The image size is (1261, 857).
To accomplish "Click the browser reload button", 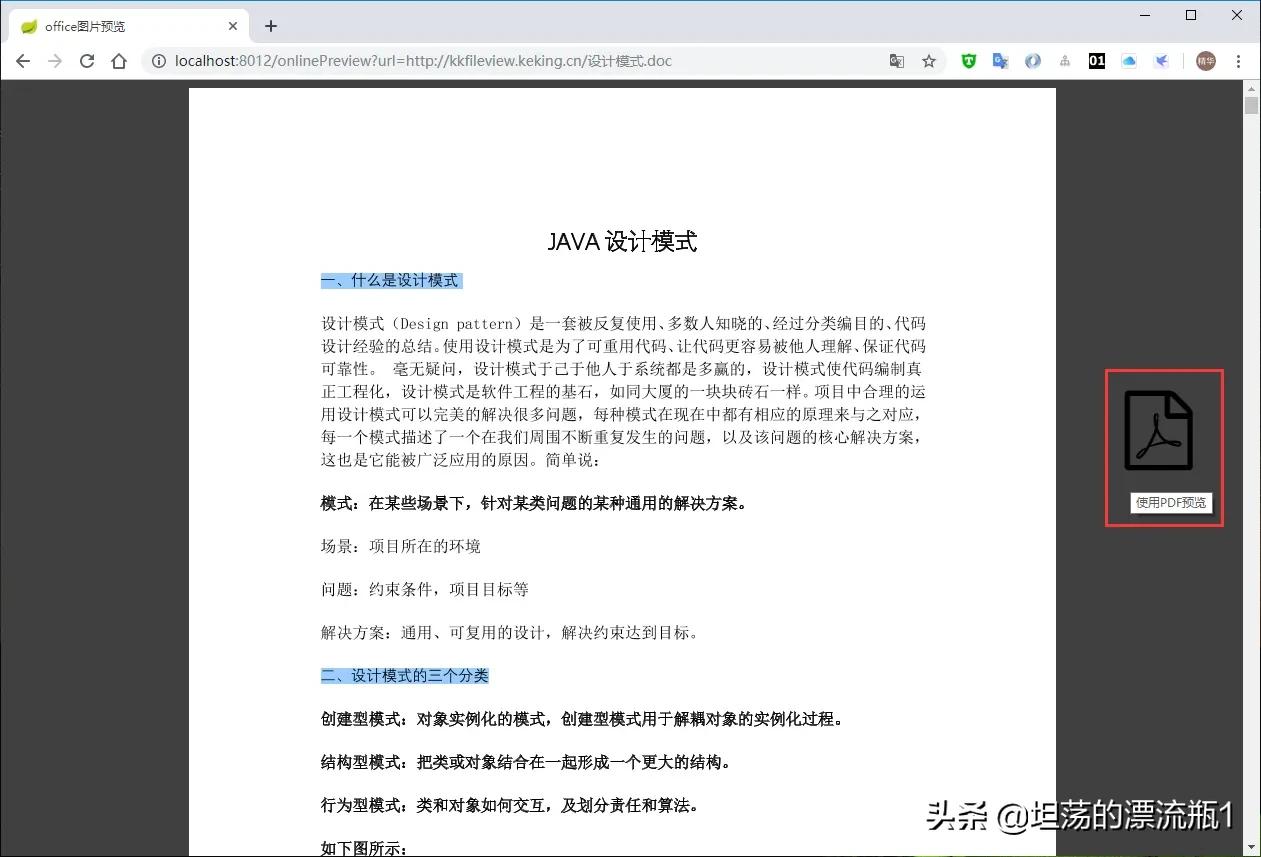I will tap(87, 60).
